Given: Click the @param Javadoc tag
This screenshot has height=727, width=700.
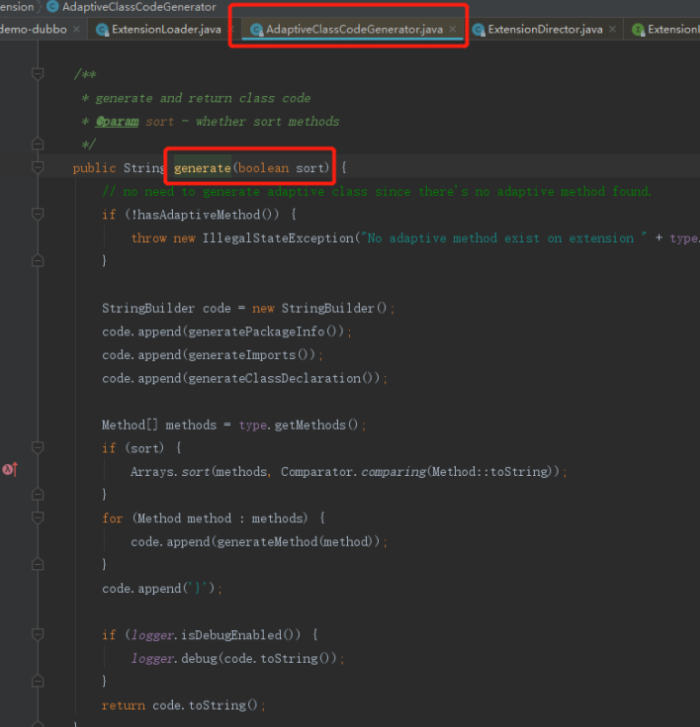Looking at the screenshot, I should (x=117, y=121).
